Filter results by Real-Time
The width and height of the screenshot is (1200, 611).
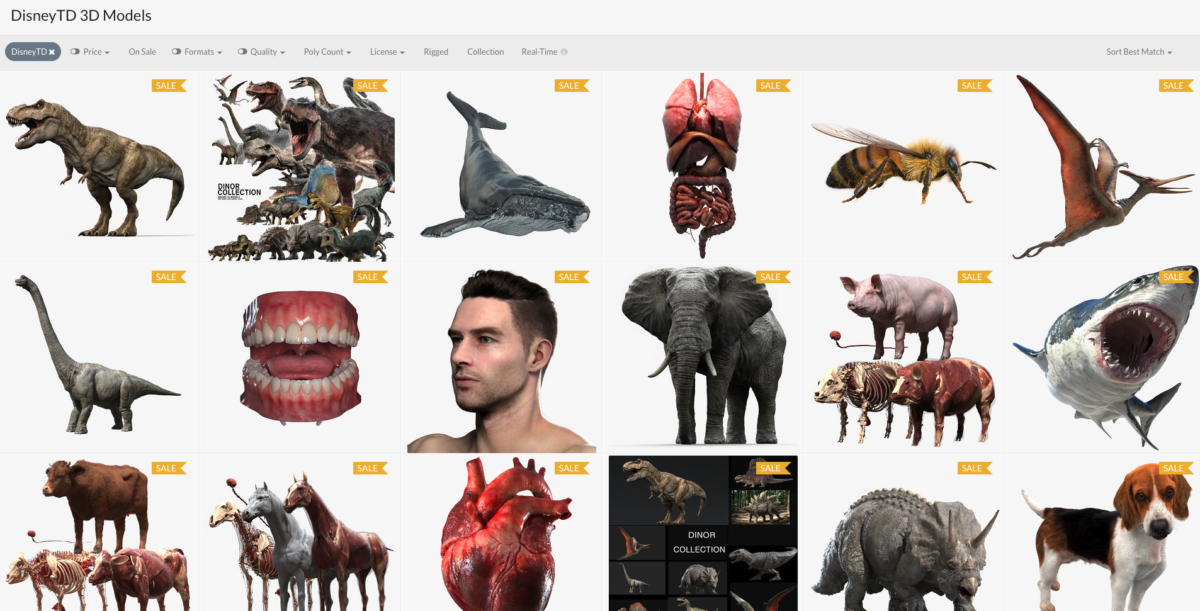tap(539, 52)
